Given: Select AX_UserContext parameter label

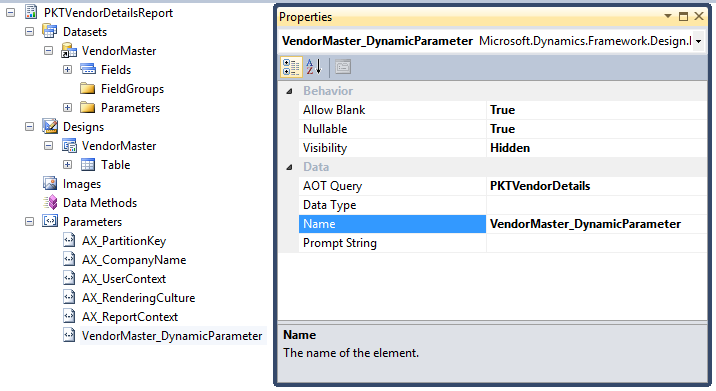Looking at the screenshot, I should 124,279.
